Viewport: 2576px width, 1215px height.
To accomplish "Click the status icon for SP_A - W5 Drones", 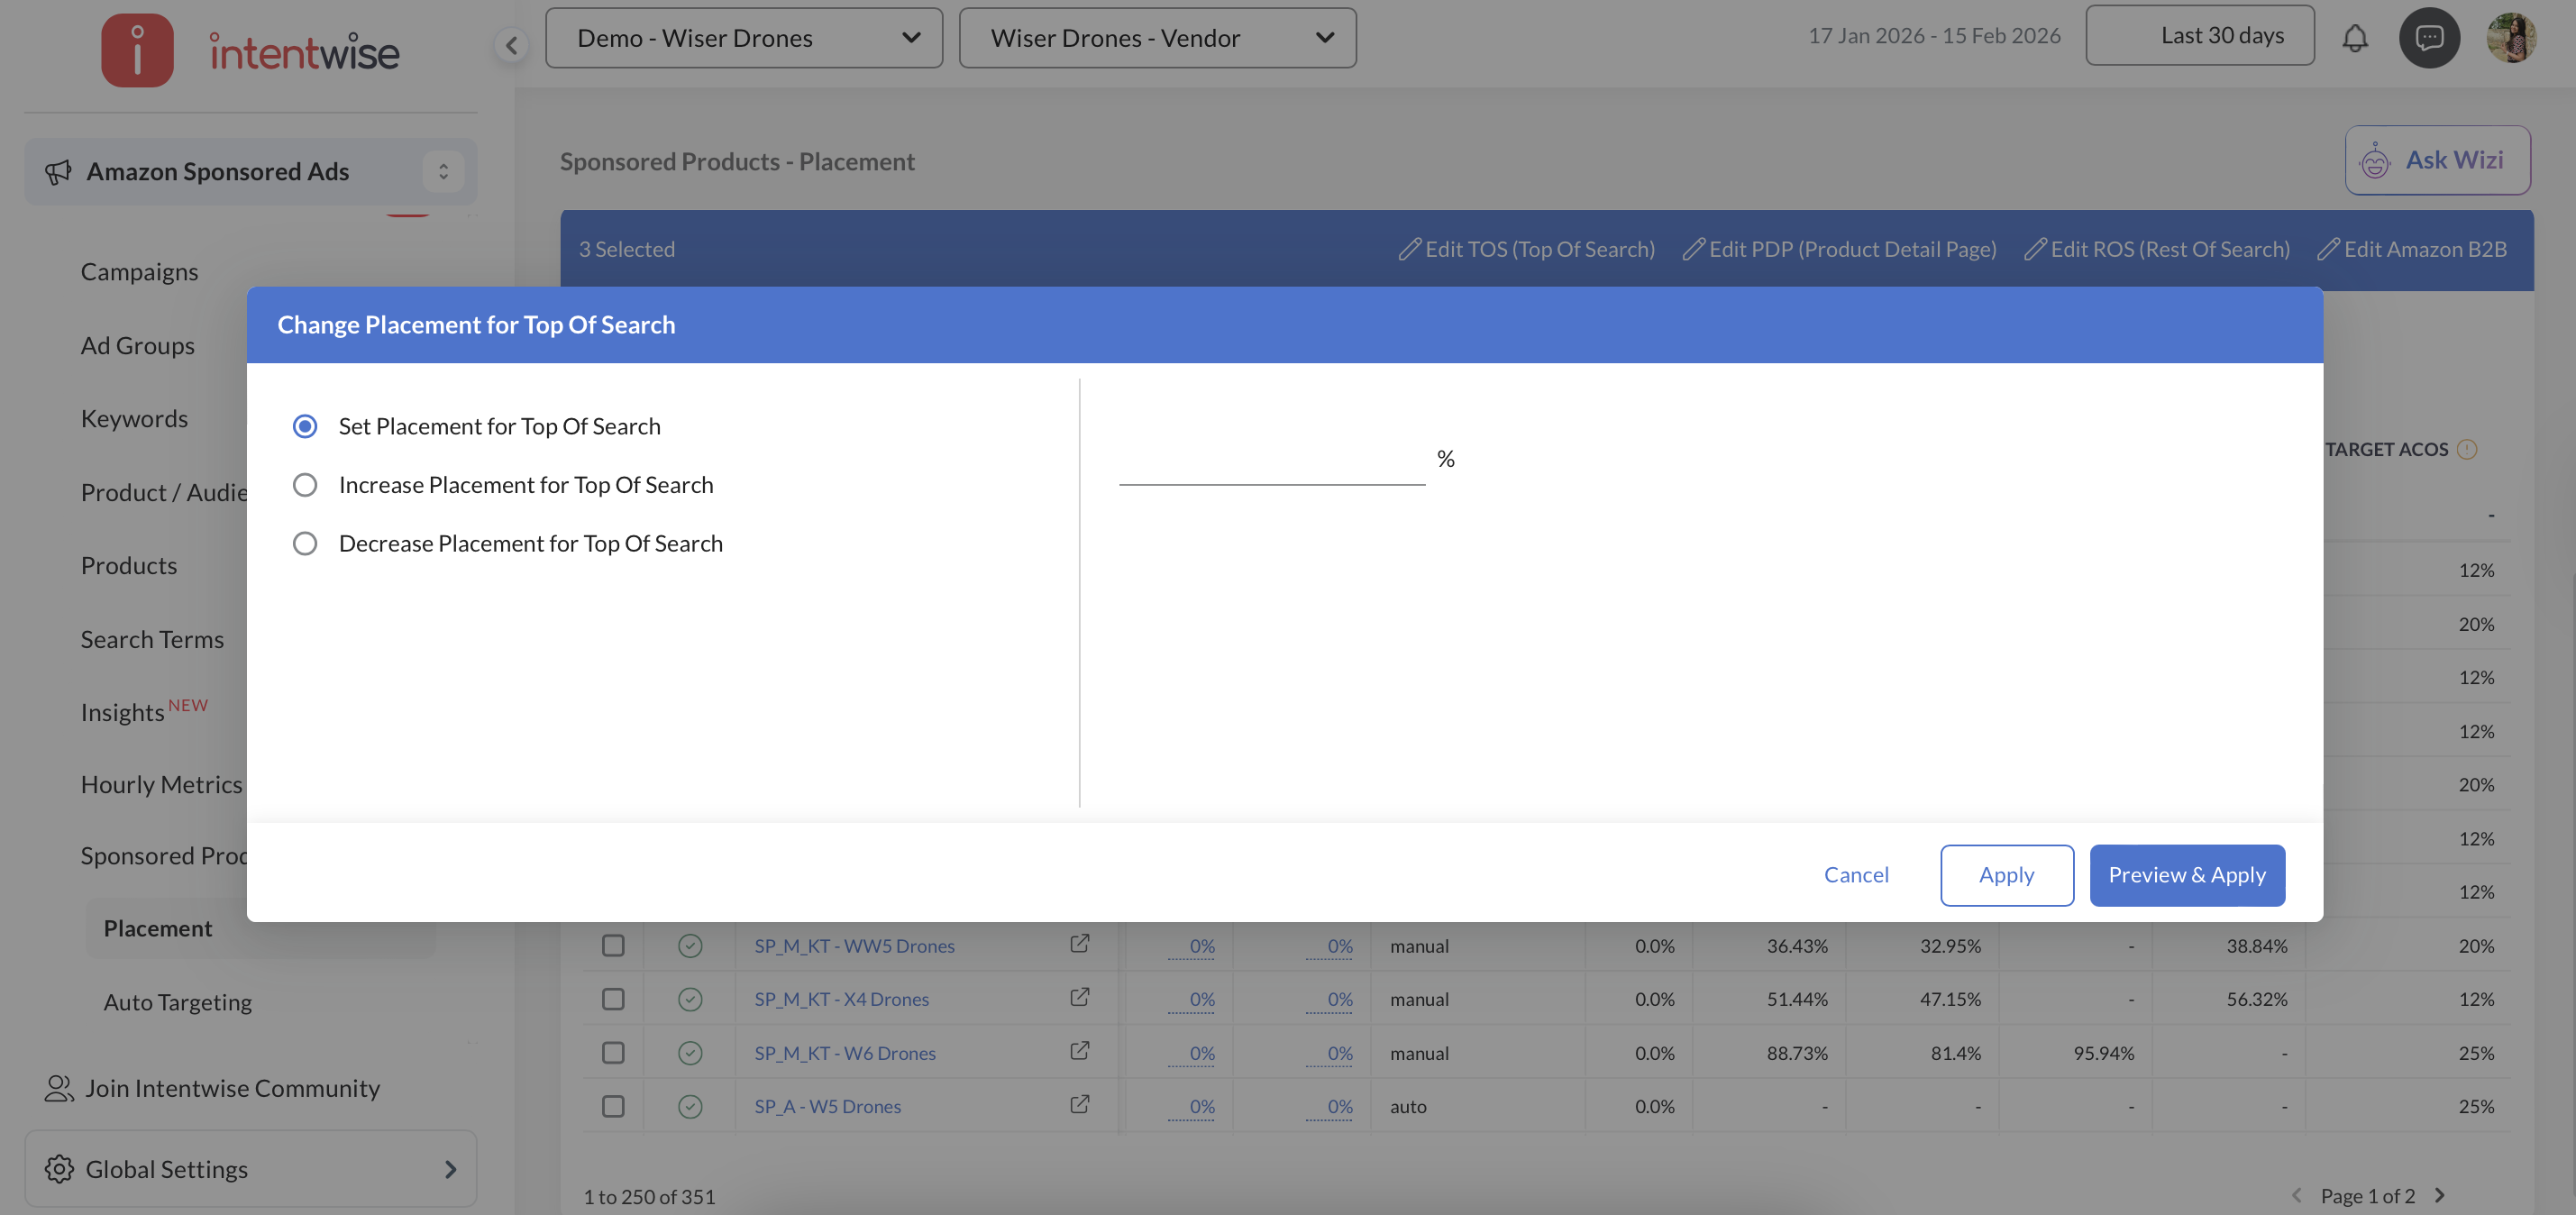I will coord(690,1106).
